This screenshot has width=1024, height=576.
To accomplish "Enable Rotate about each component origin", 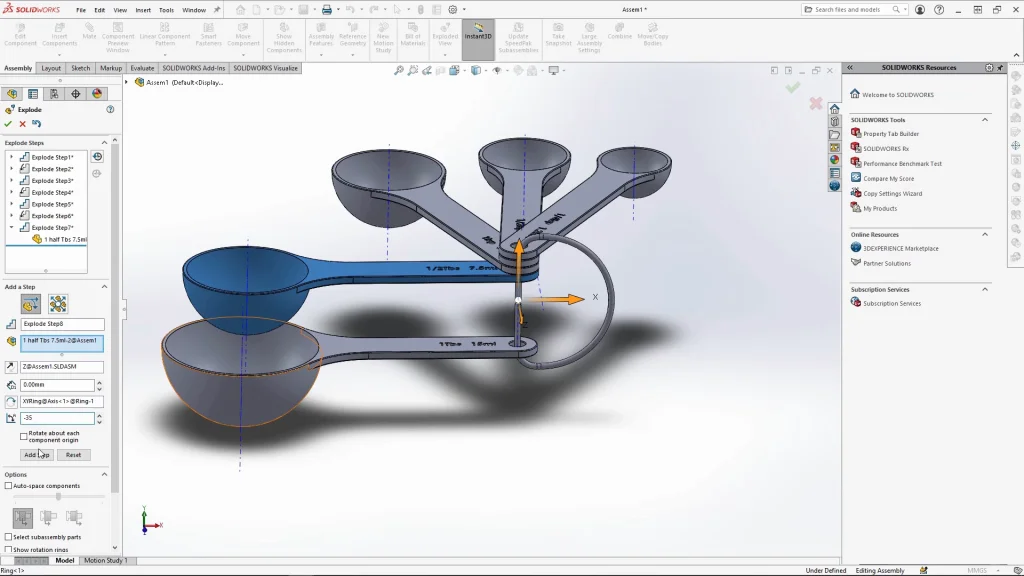I will point(24,435).
